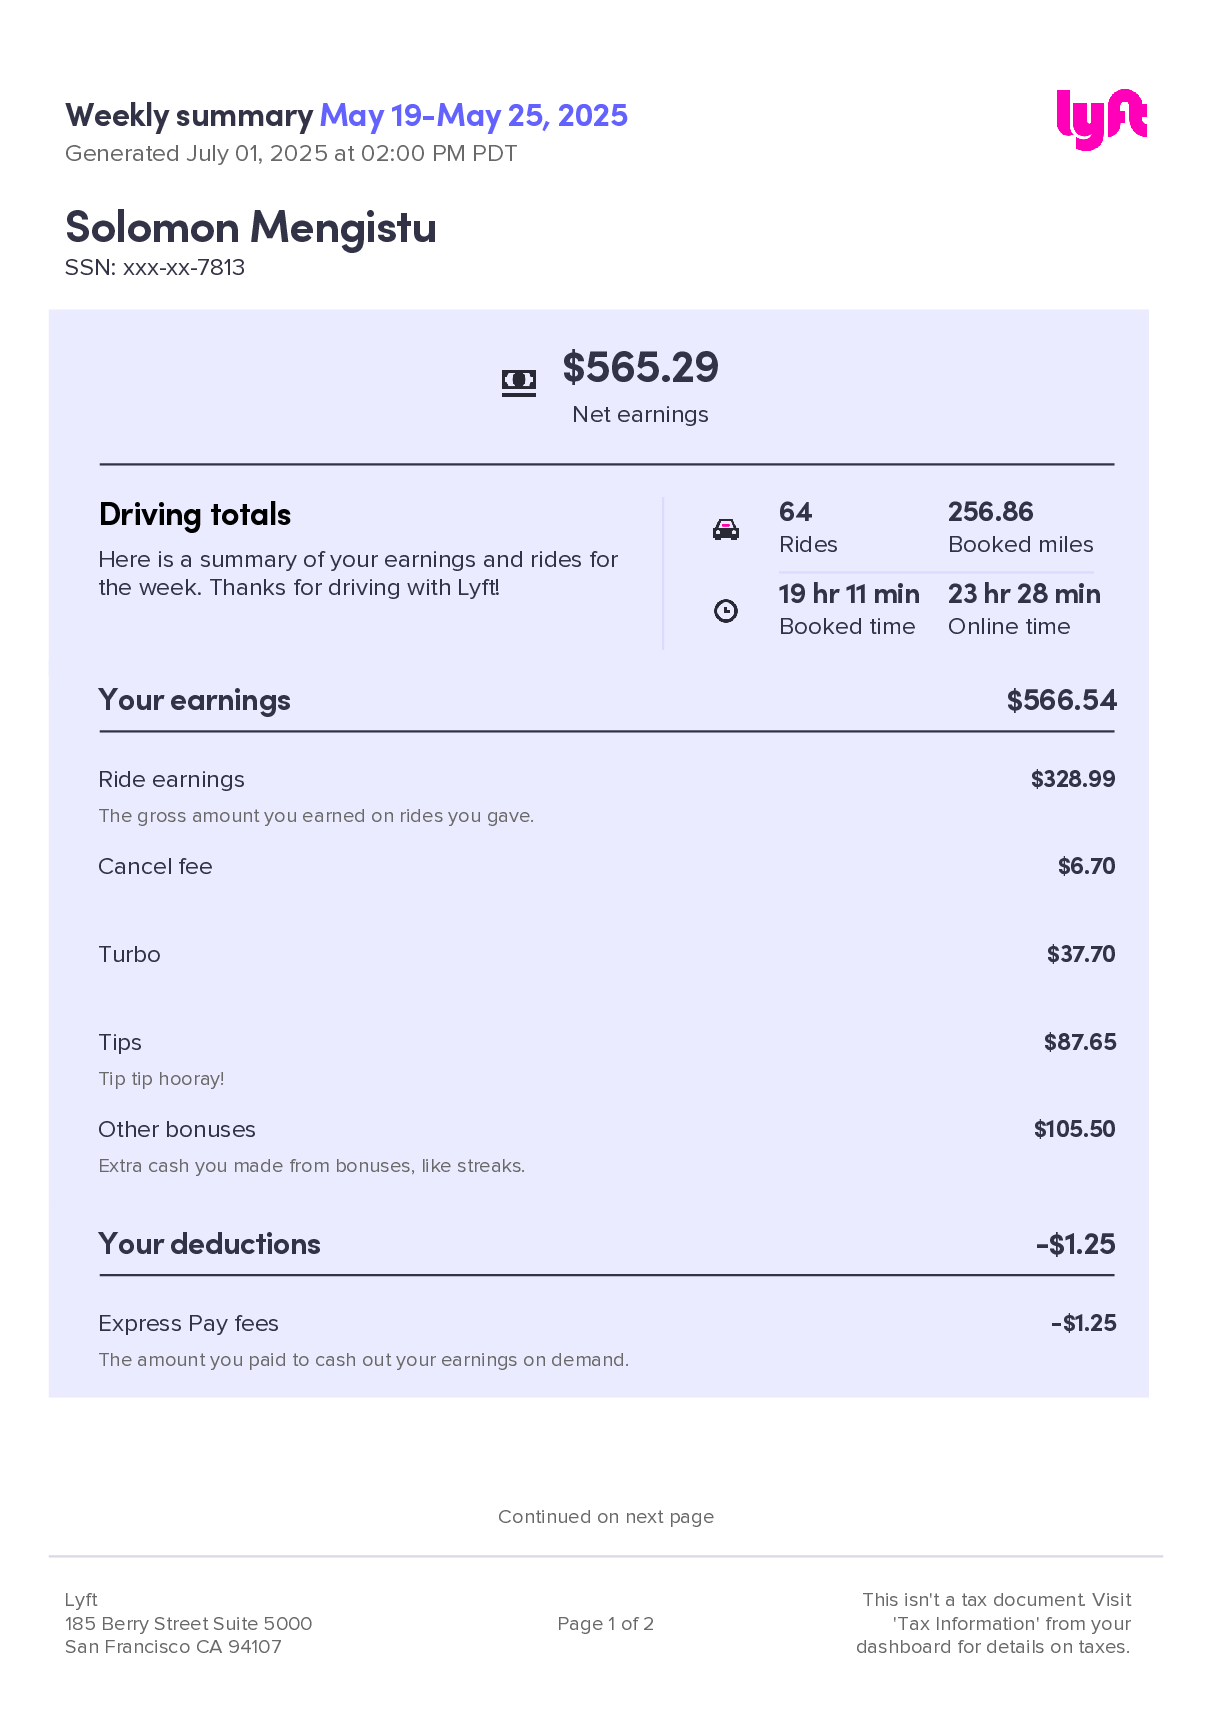Click the 256.86 booked miles value
This screenshot has width=1213, height=1715.
pos(990,512)
